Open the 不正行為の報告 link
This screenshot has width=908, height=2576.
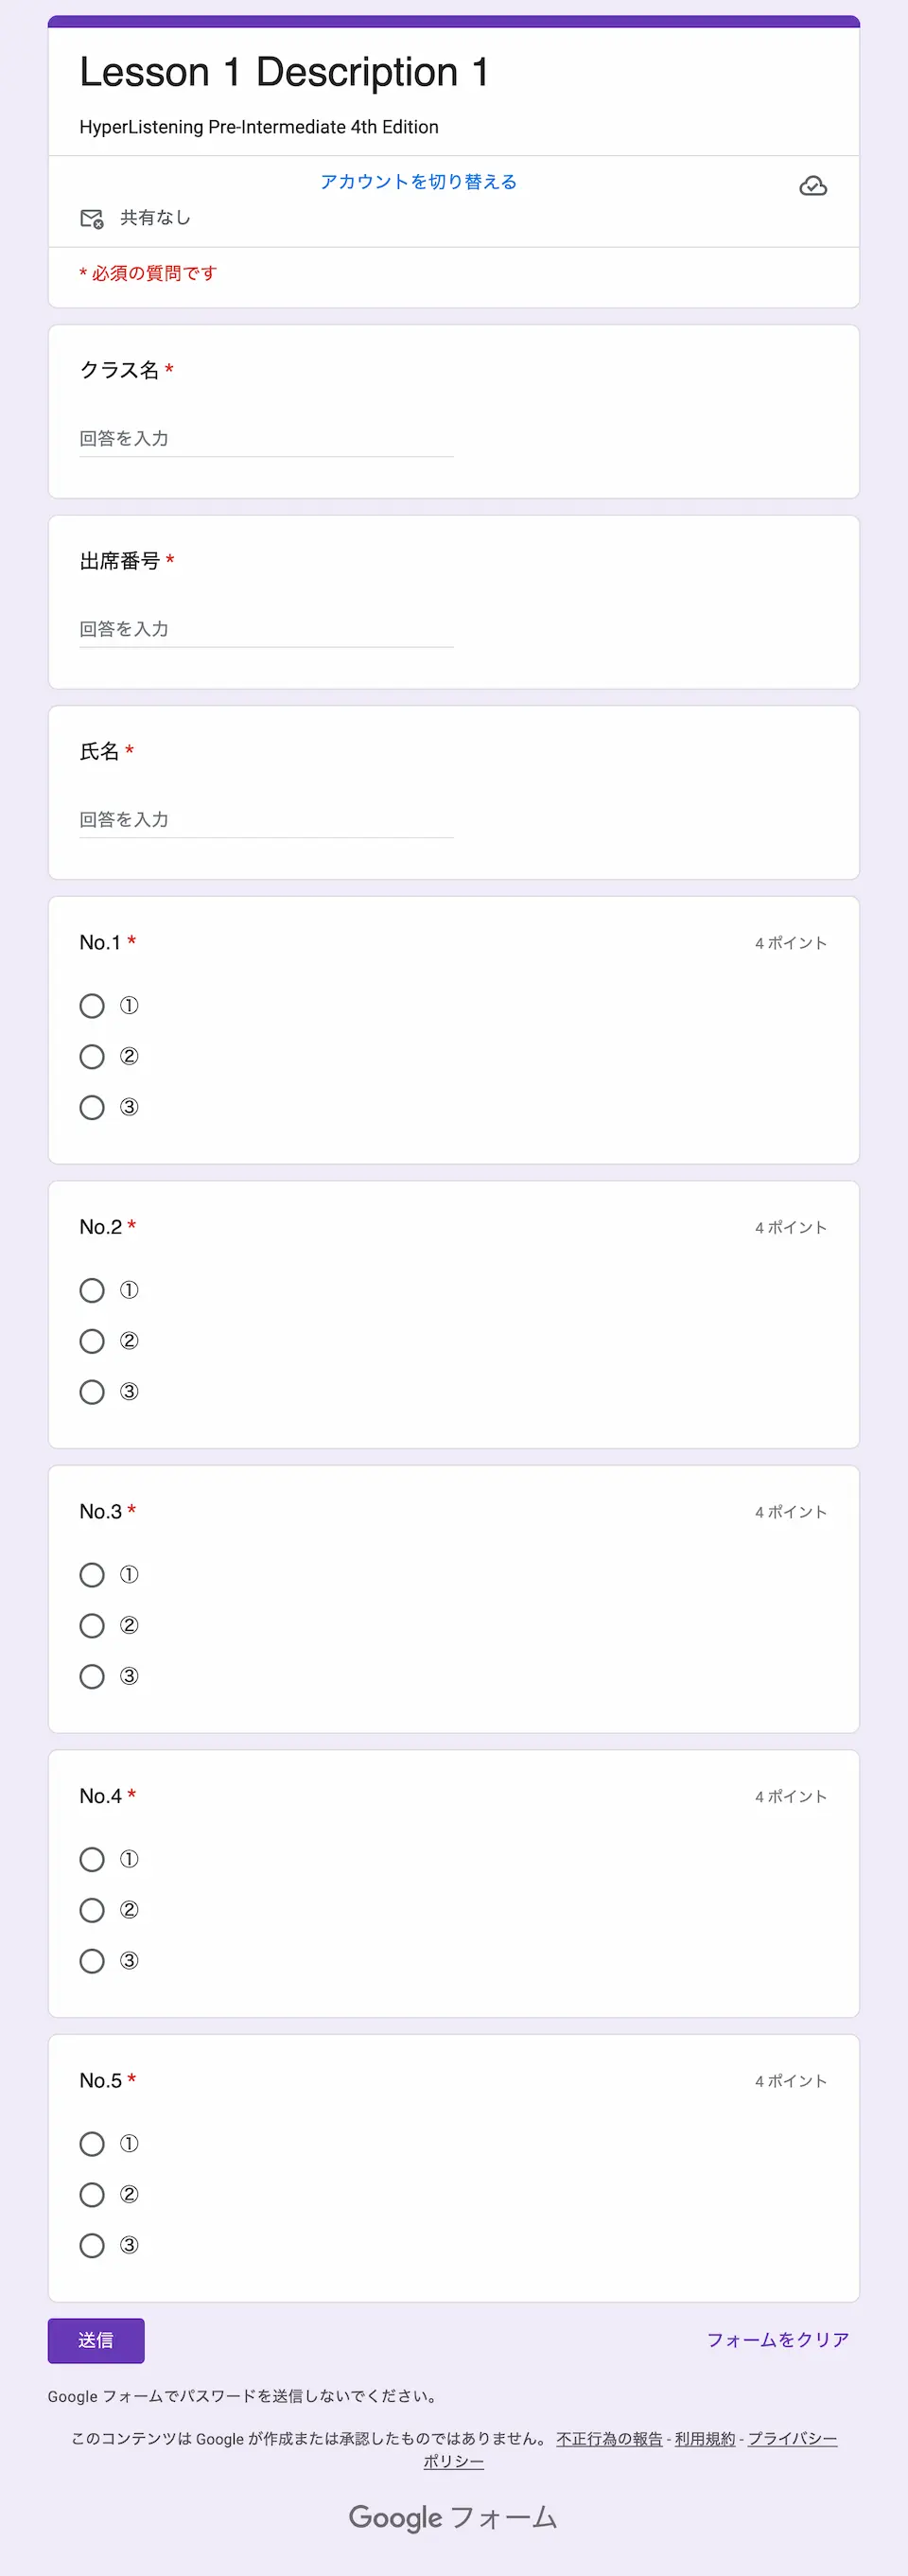[x=609, y=2438]
